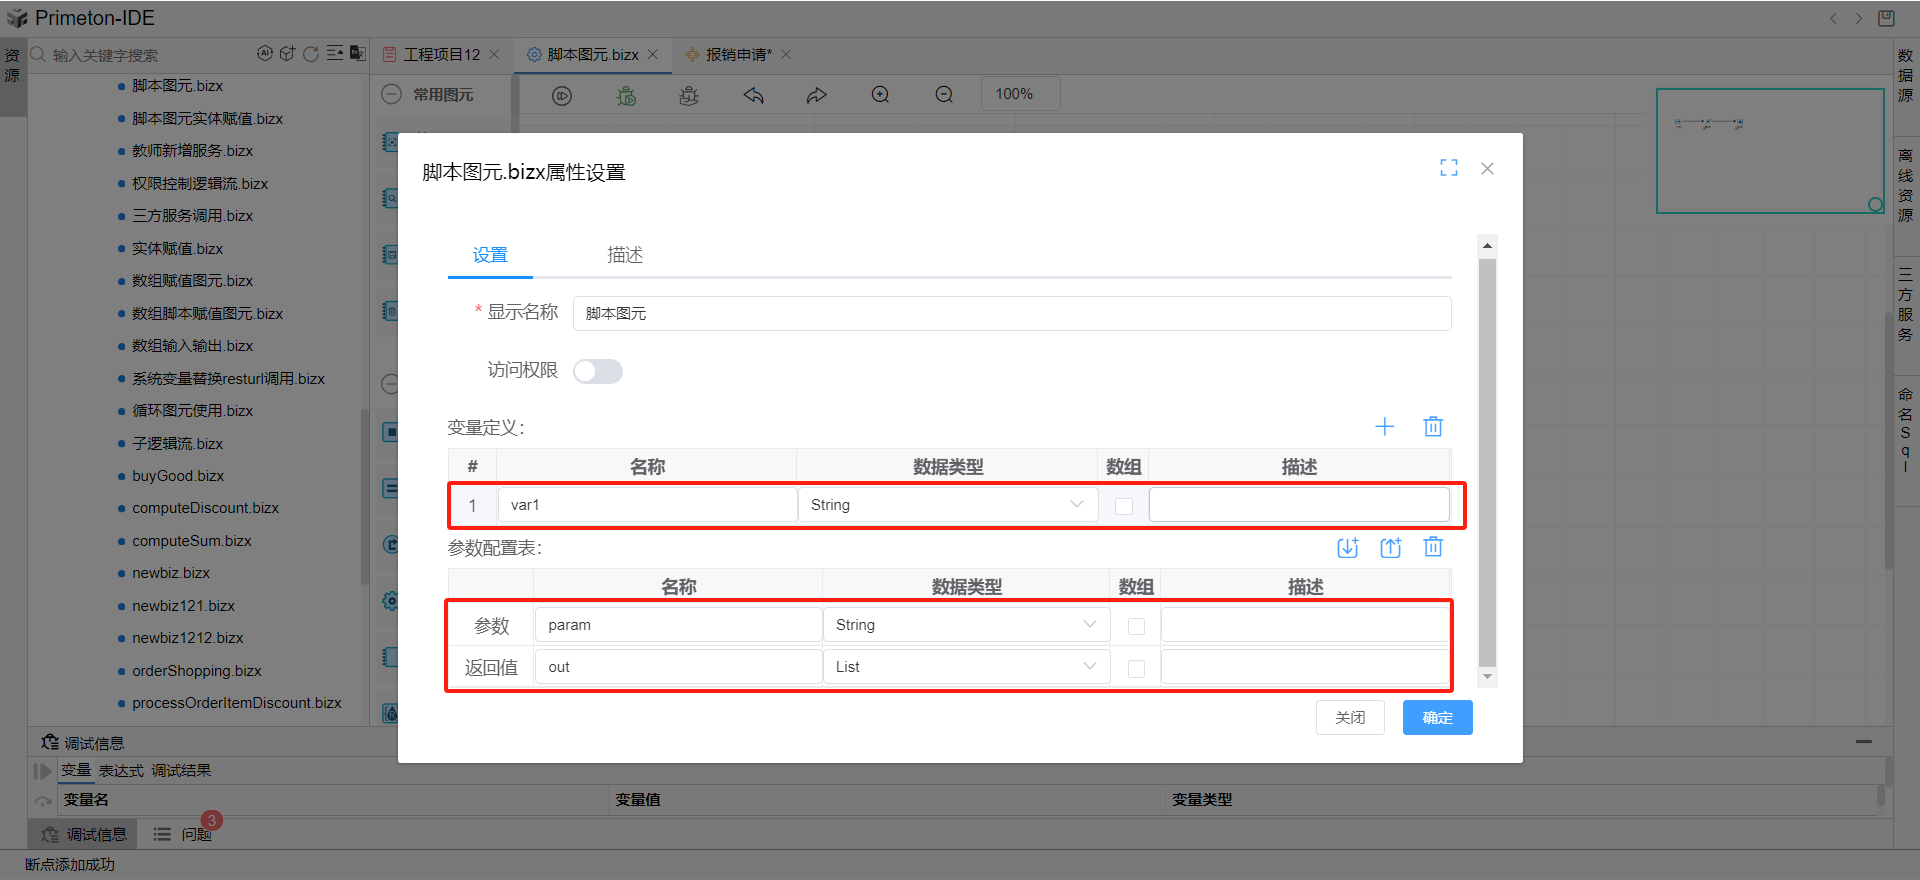The height and width of the screenshot is (880, 1920).
Task: Open data type dropdown for var1
Action: [946, 505]
